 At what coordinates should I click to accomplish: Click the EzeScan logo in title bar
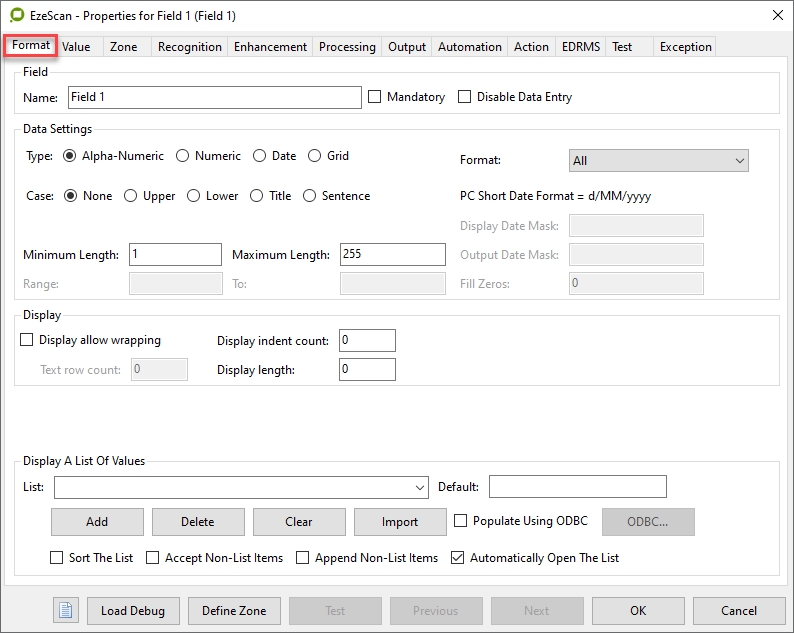point(17,15)
